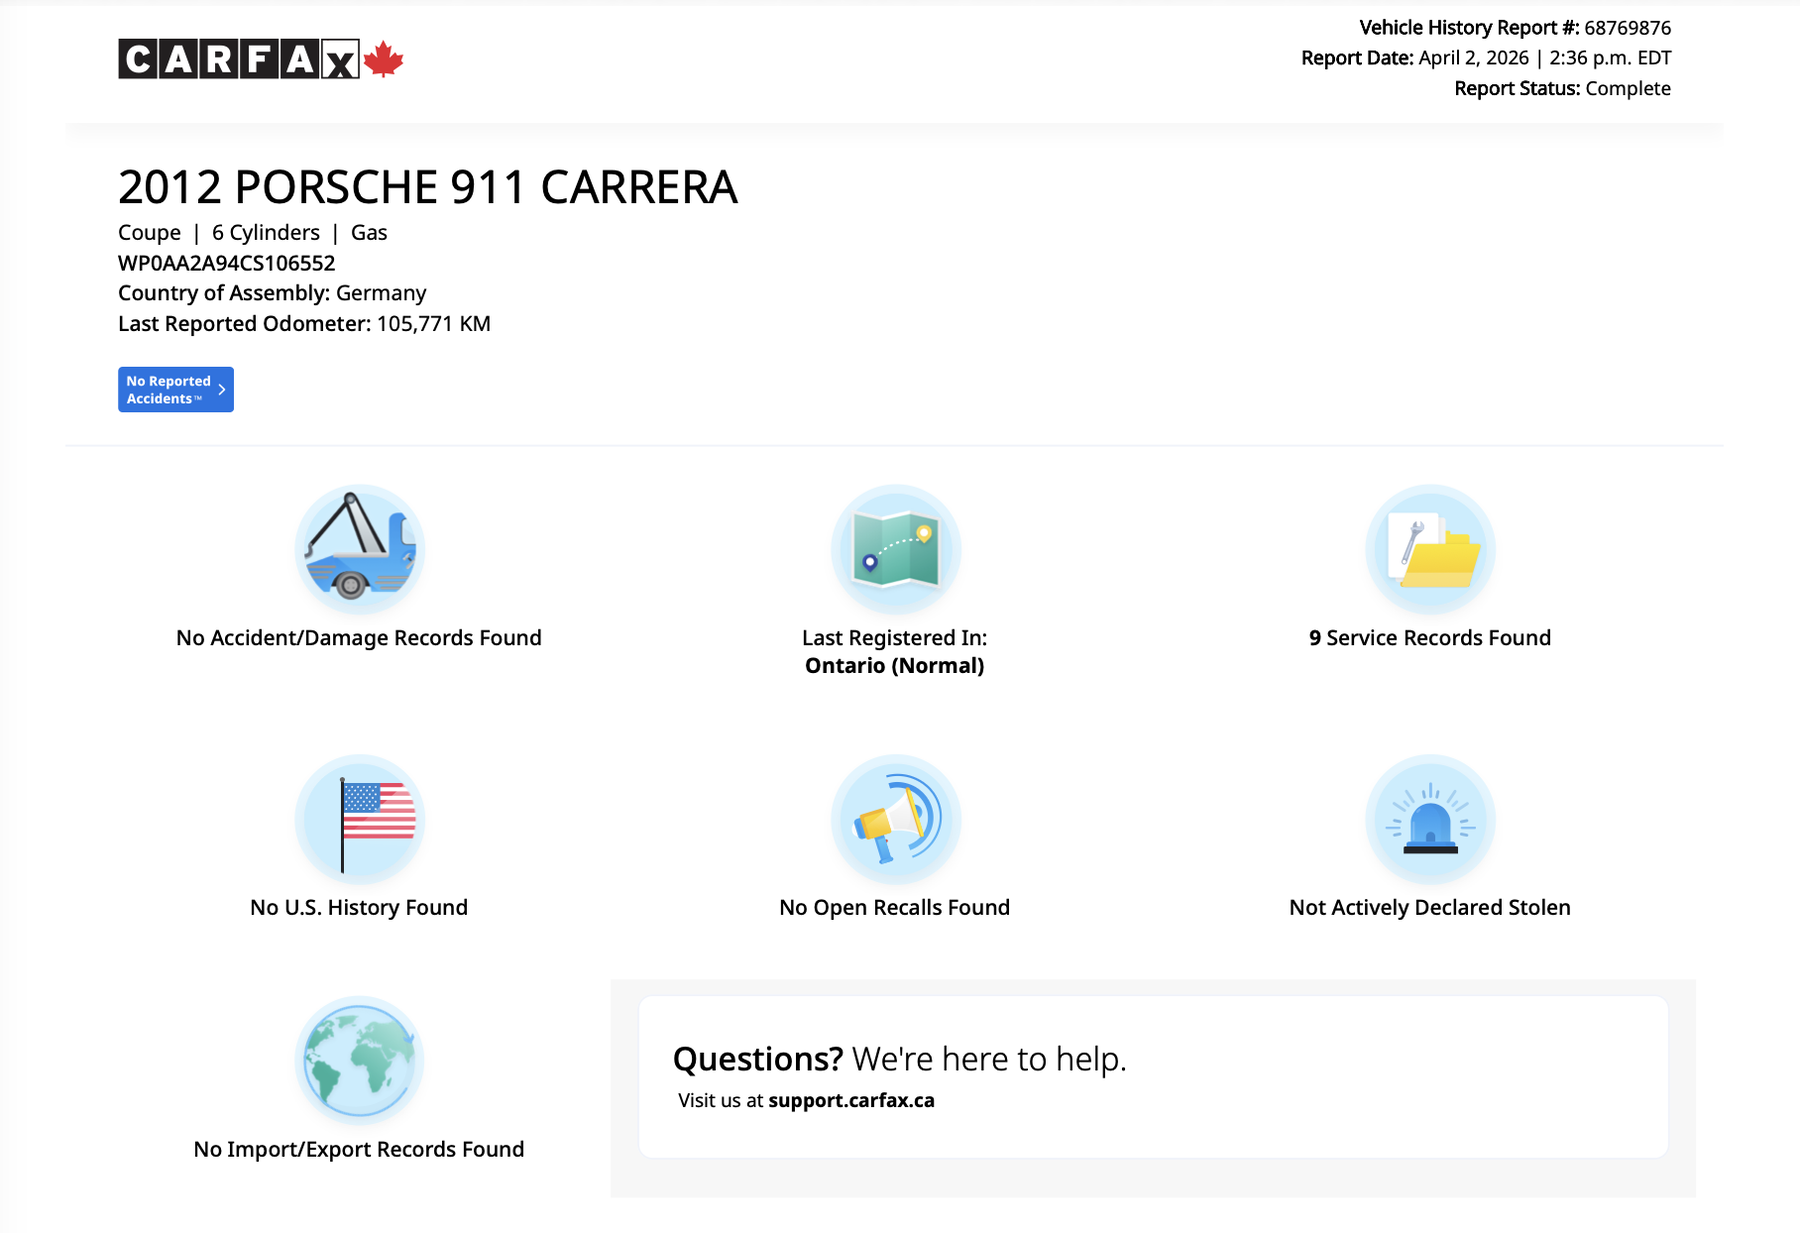Click the 2012 Porsche 911 Carrera heading
The width and height of the screenshot is (1800, 1233).
tap(428, 187)
